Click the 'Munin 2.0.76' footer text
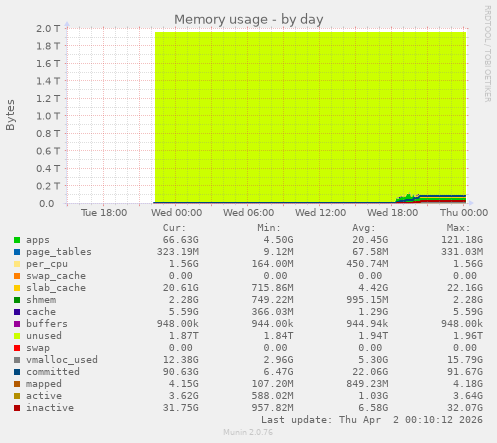The image size is (497, 443). pyautogui.click(x=248, y=432)
